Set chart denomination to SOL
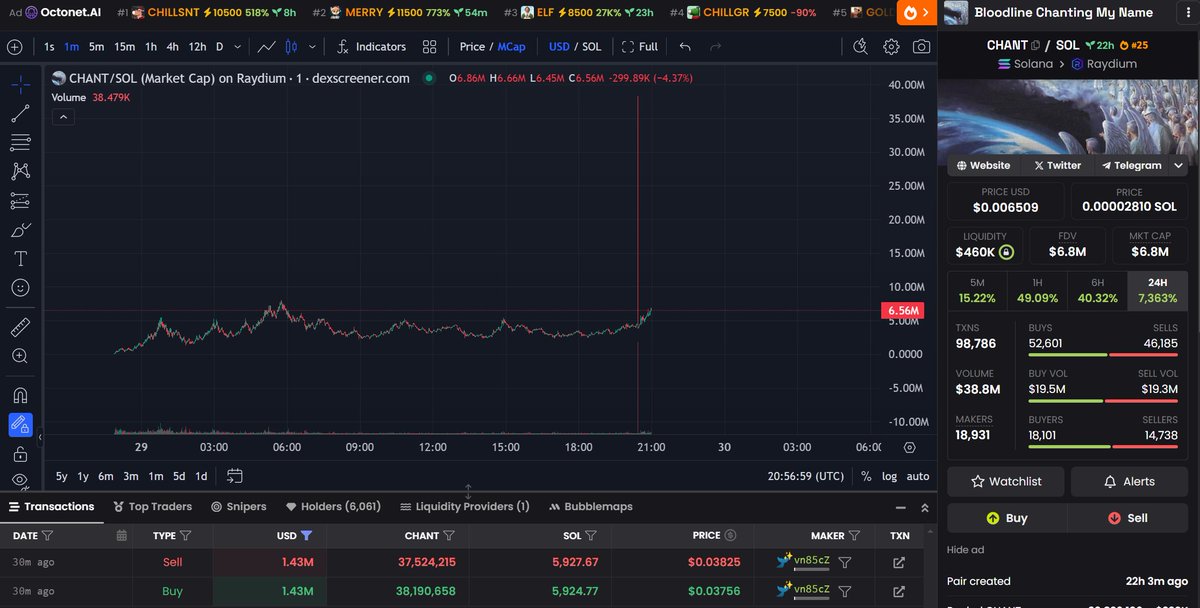The height and width of the screenshot is (608, 1200). pos(592,47)
